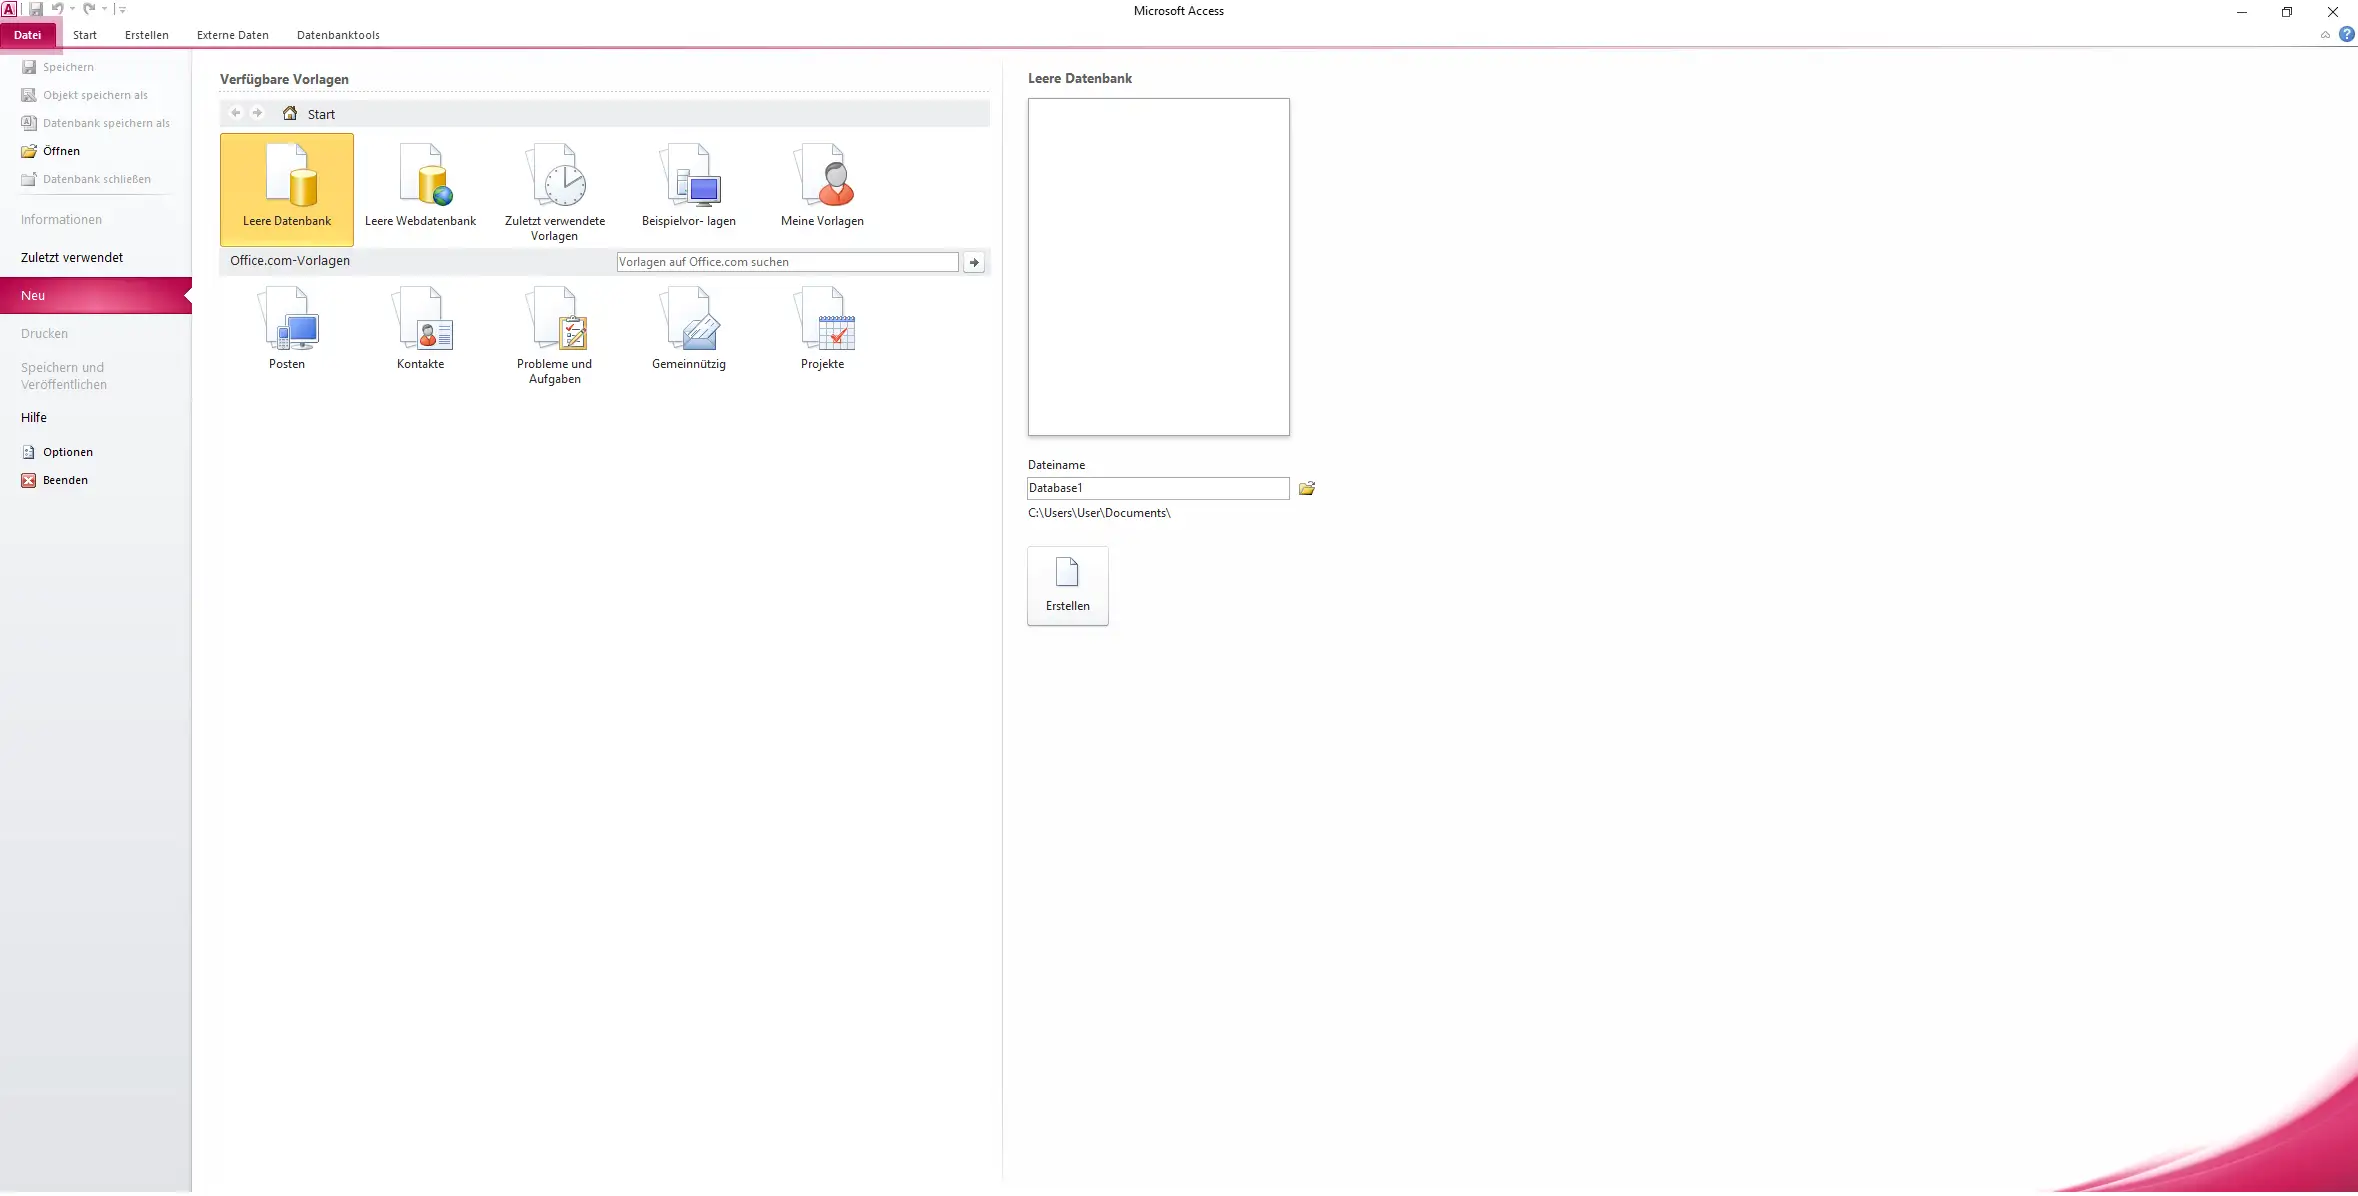Open the Datenbanktools ribbon tab
The width and height of the screenshot is (2358, 1196).
pos(338,35)
